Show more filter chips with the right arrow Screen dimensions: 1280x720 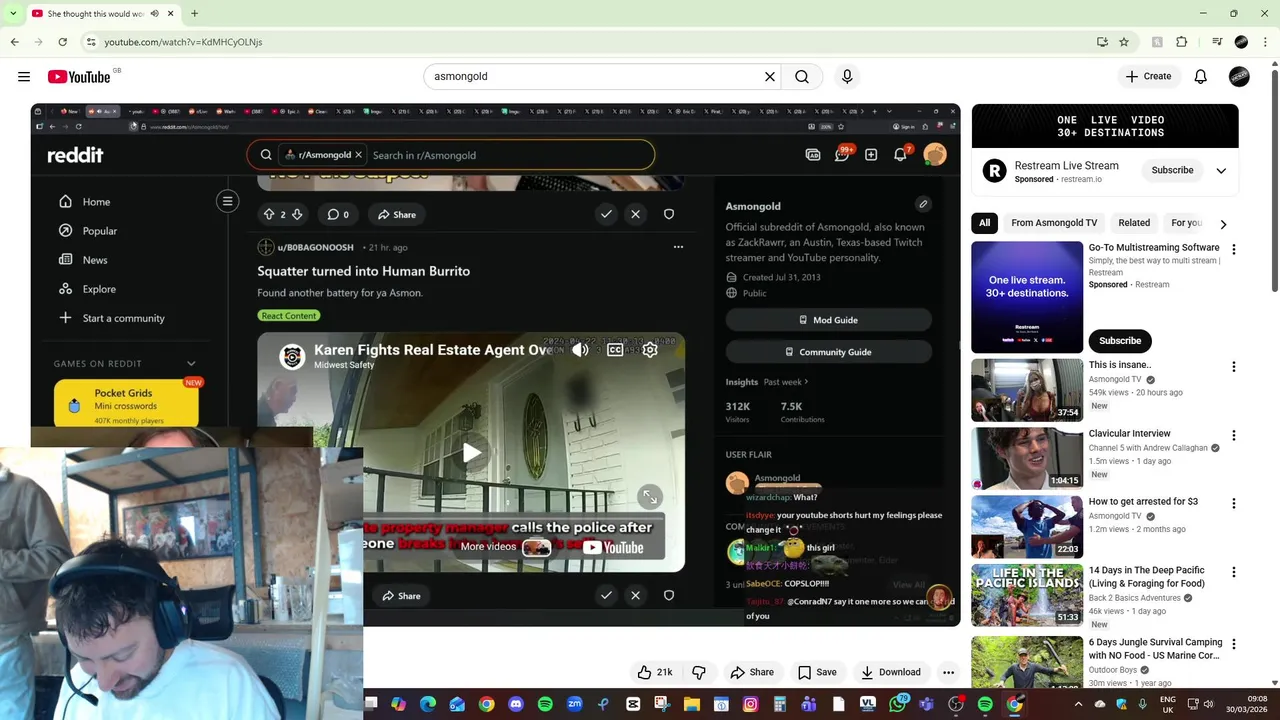(x=1223, y=224)
